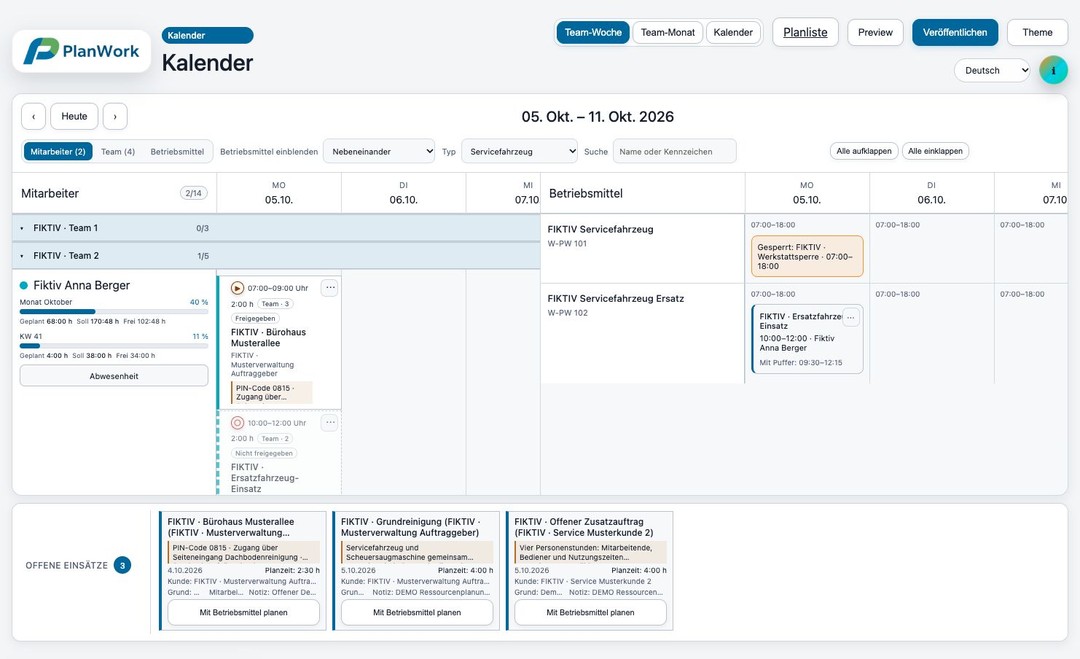Select Mitarbeiter (2) tab
The height and width of the screenshot is (659, 1080).
tap(58, 151)
